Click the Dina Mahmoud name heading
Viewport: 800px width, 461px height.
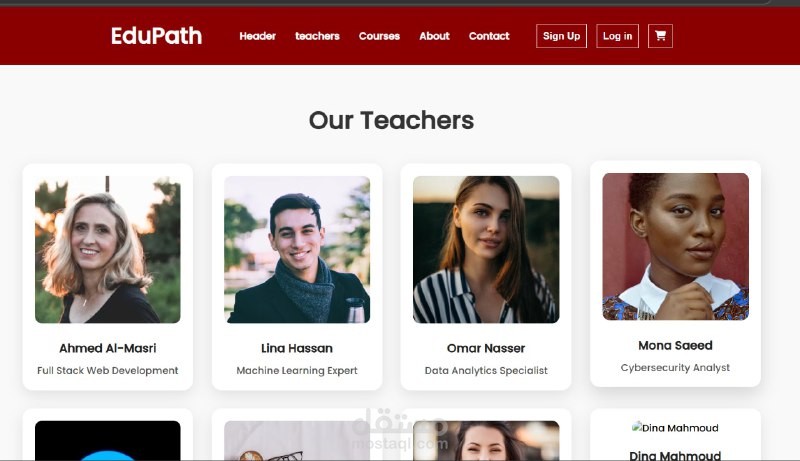point(675,455)
